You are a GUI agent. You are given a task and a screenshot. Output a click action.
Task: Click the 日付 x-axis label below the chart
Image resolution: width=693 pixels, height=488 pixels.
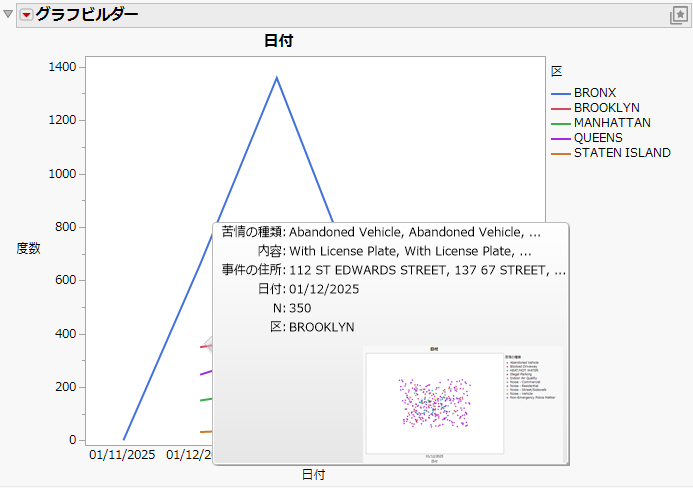coord(313,475)
